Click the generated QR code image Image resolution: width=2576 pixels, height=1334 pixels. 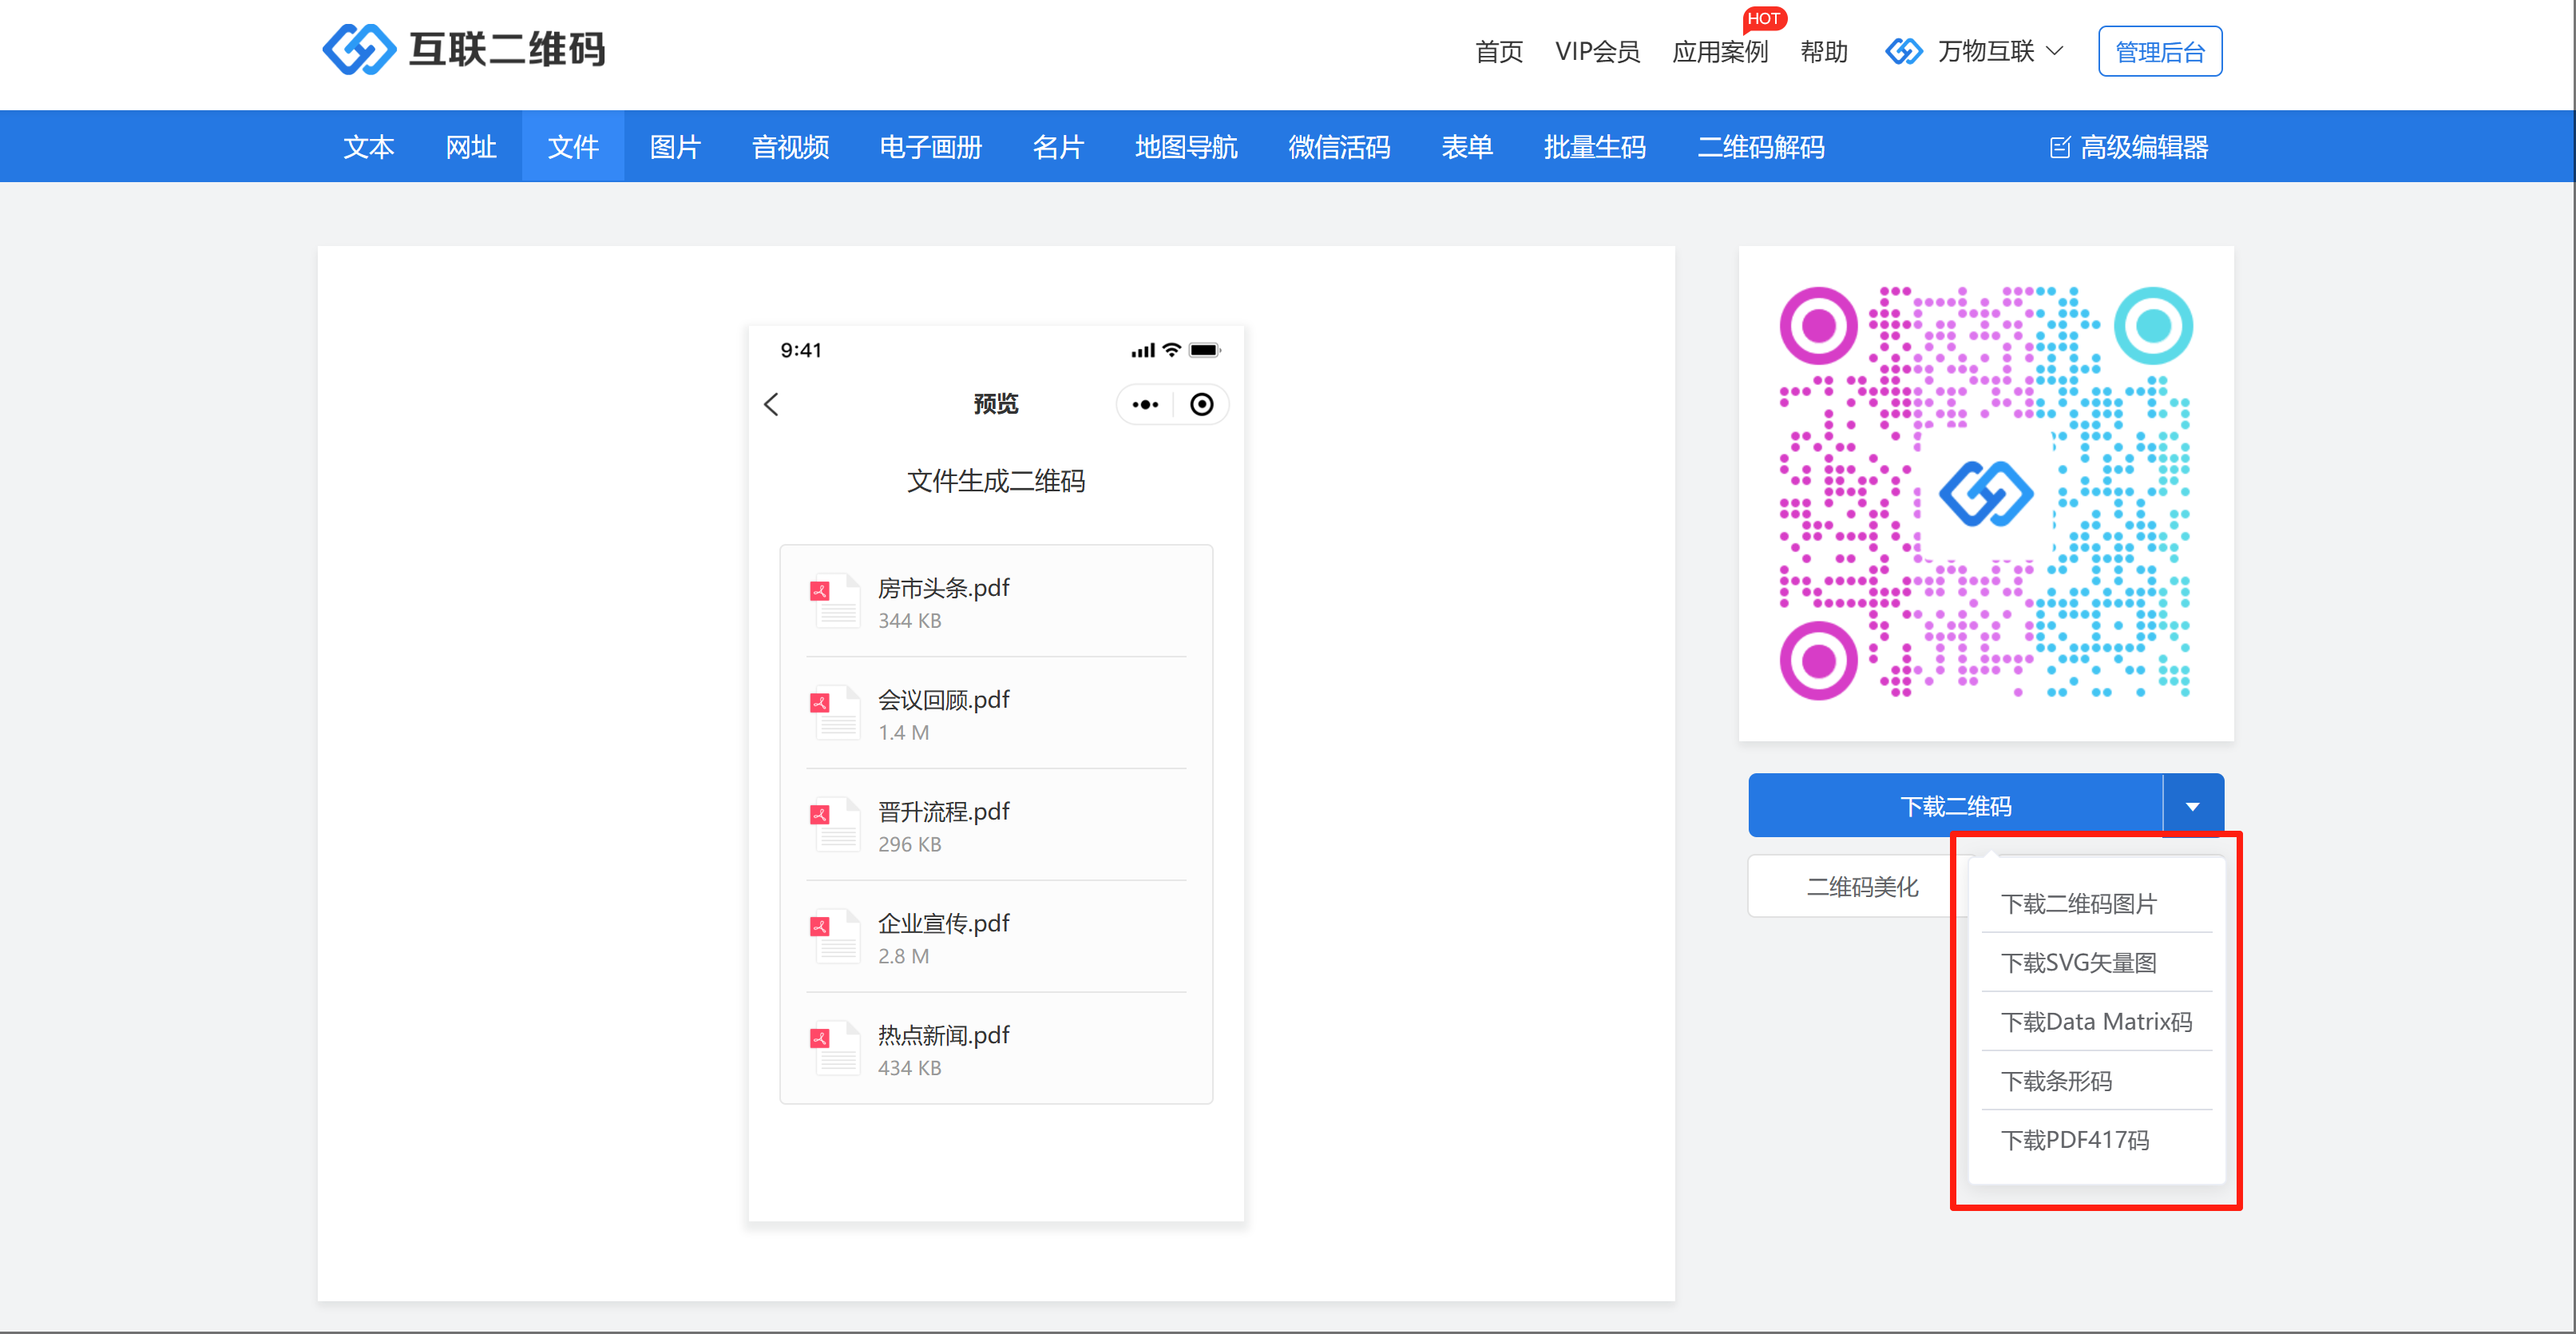pyautogui.click(x=1986, y=493)
